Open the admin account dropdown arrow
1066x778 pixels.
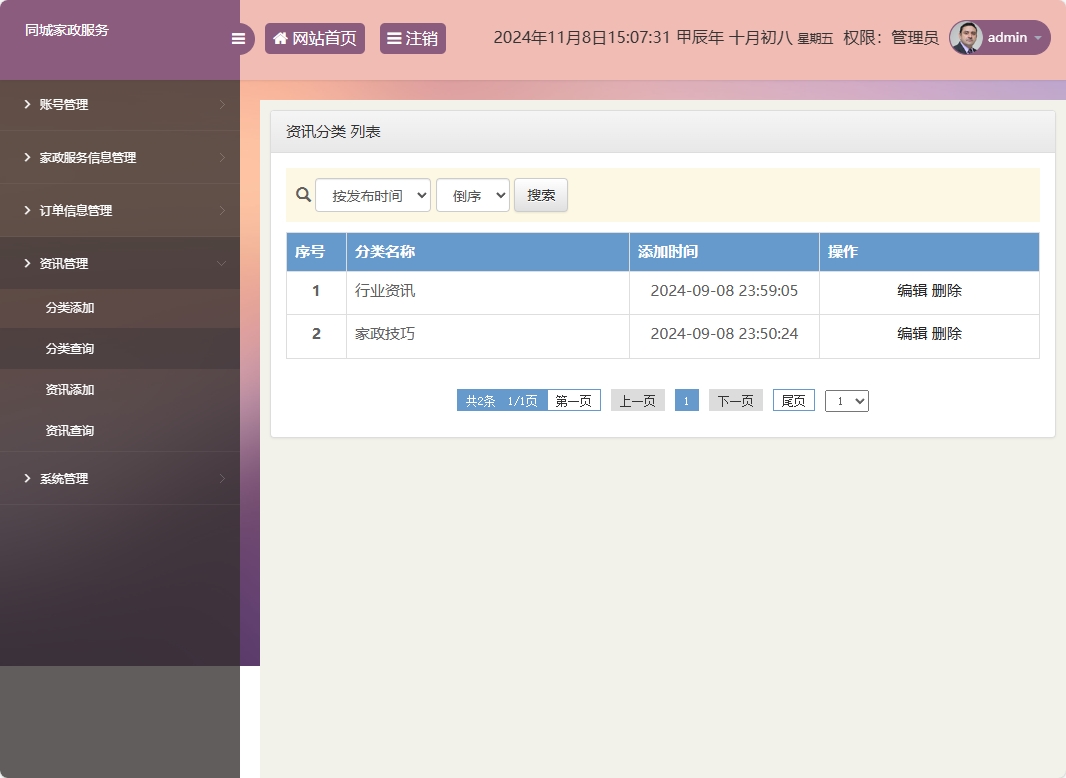[x=1040, y=38]
